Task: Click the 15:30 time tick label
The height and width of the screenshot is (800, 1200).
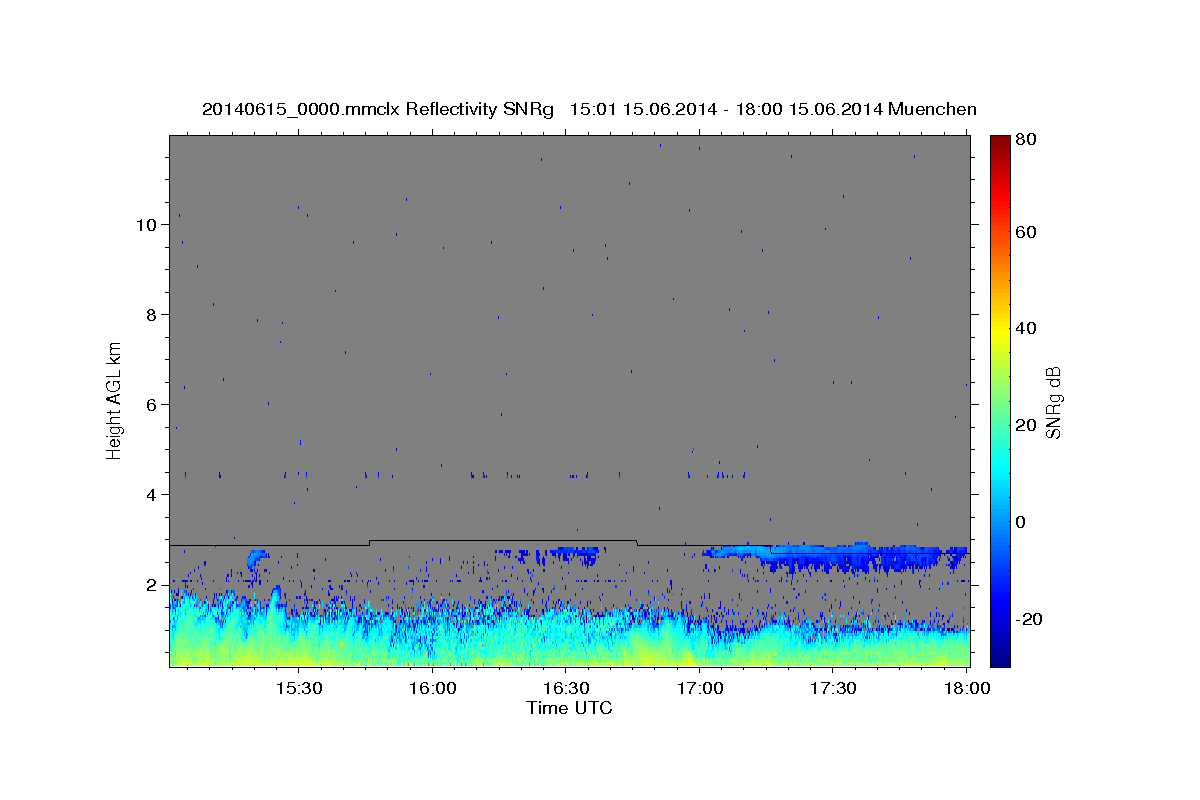Action: pyautogui.click(x=298, y=688)
